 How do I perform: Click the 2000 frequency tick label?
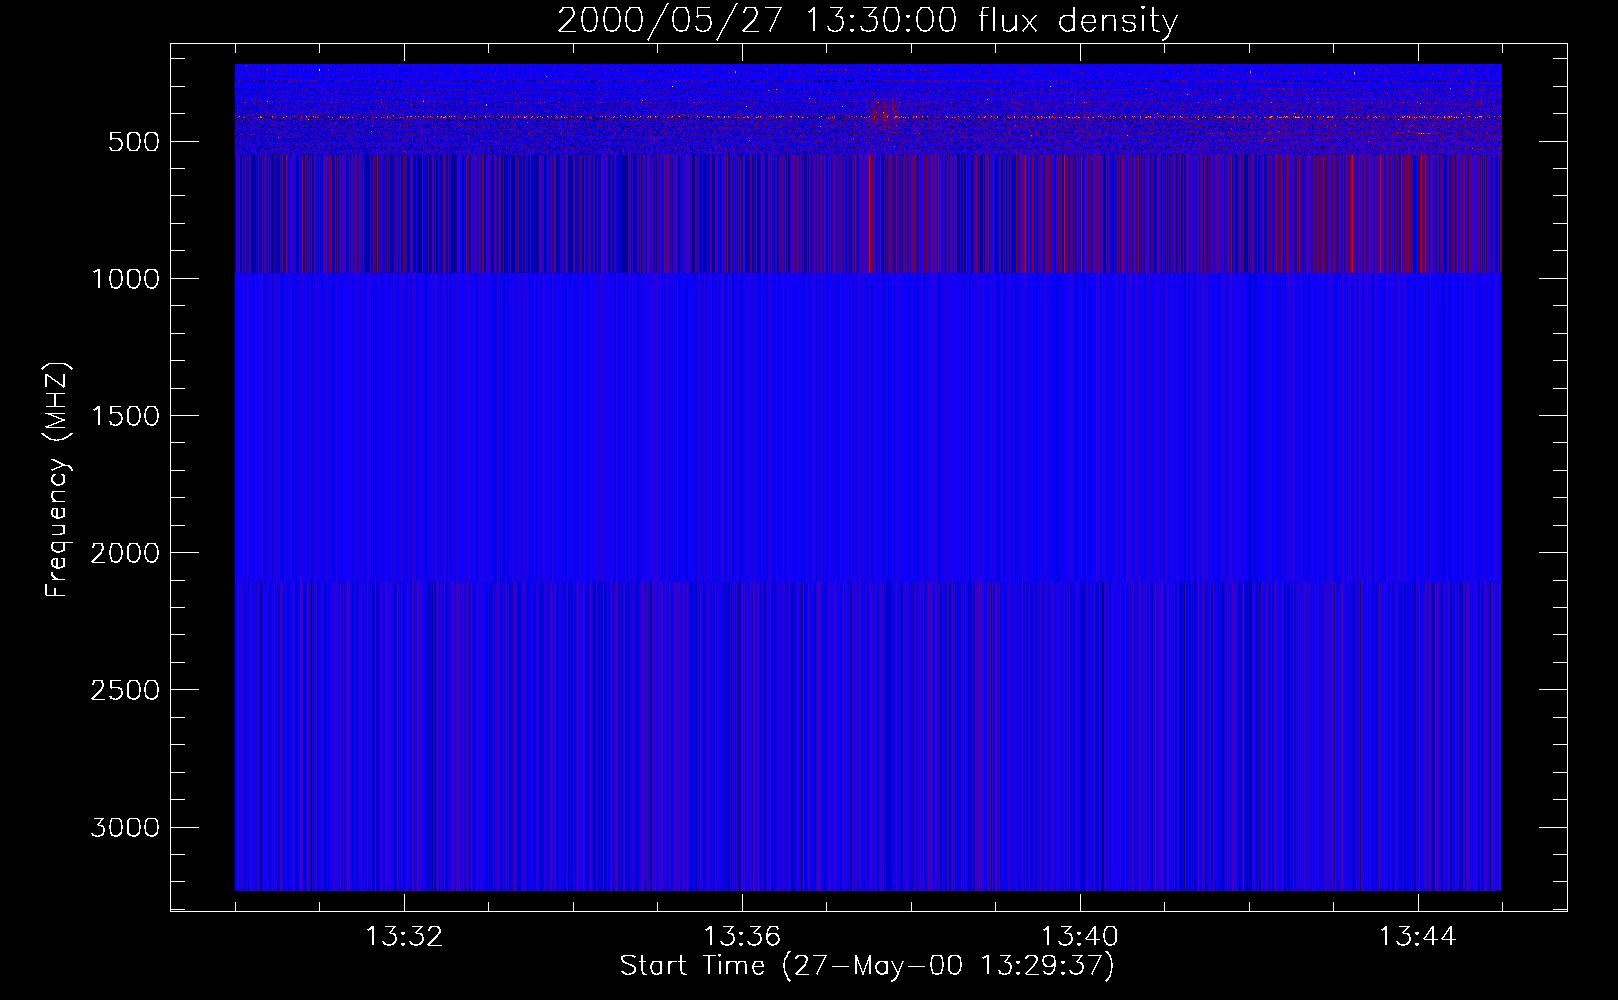pos(125,553)
